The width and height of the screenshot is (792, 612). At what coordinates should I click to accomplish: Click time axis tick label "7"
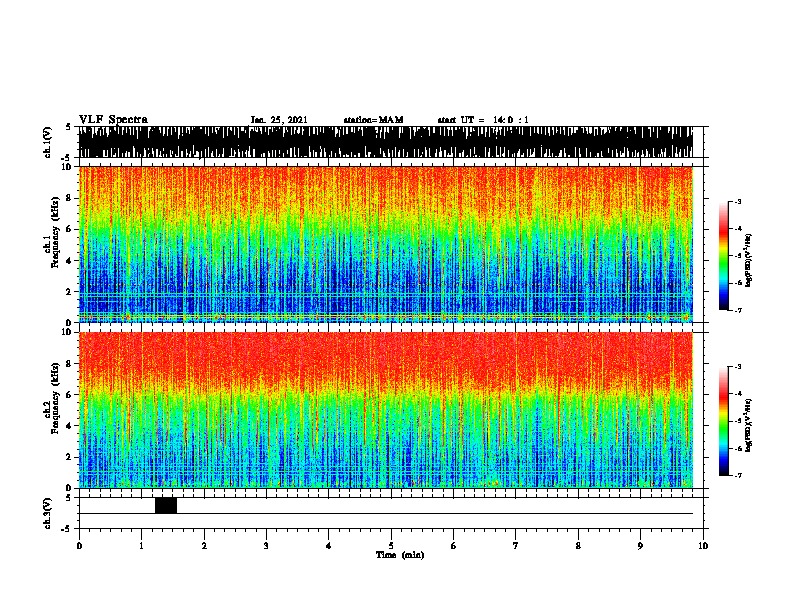[x=516, y=546]
